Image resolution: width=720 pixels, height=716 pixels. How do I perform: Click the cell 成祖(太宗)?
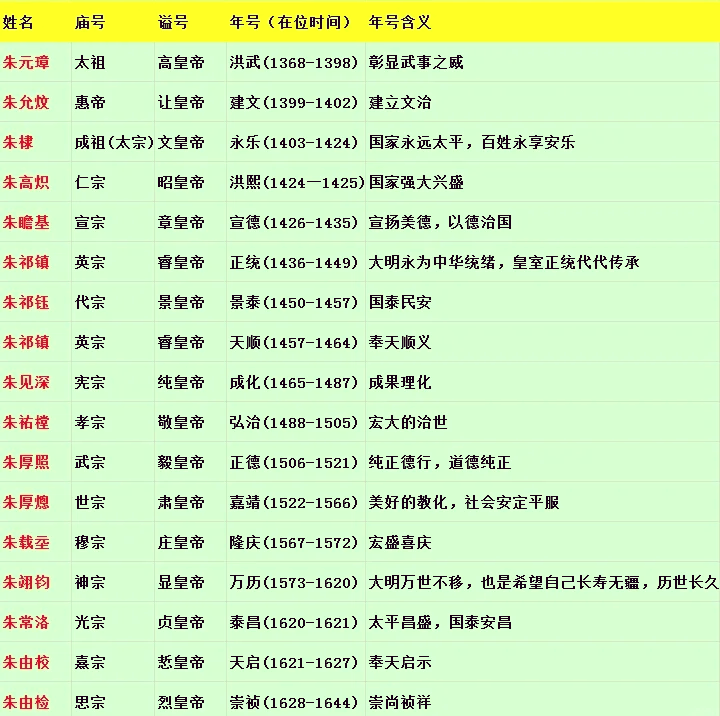114,142
